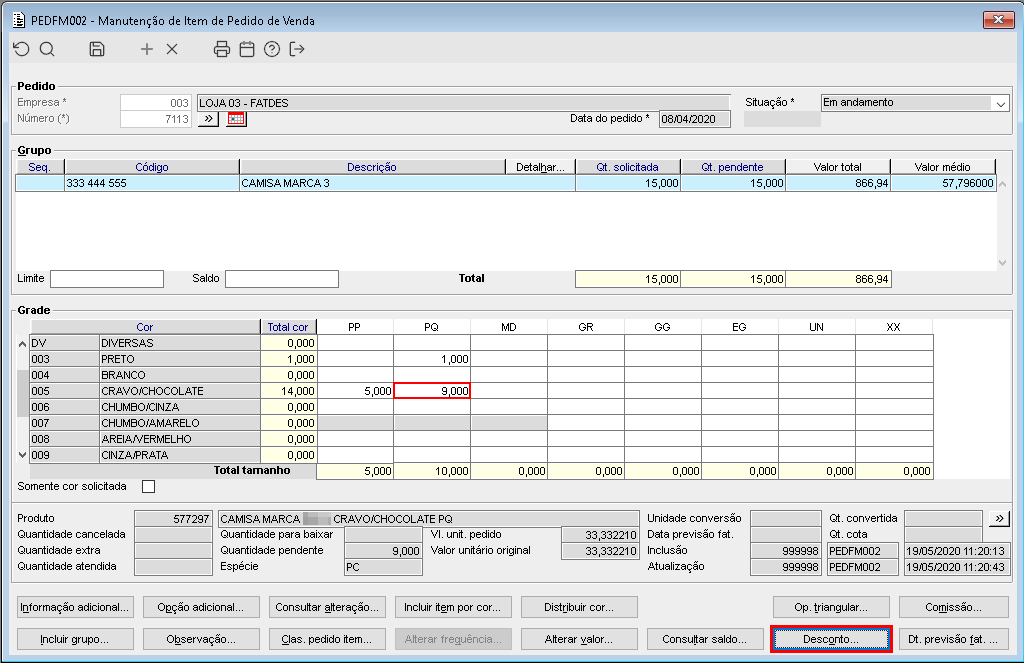Click Clas. pedido item... button
Image resolution: width=1024 pixels, height=663 pixels.
point(327,639)
